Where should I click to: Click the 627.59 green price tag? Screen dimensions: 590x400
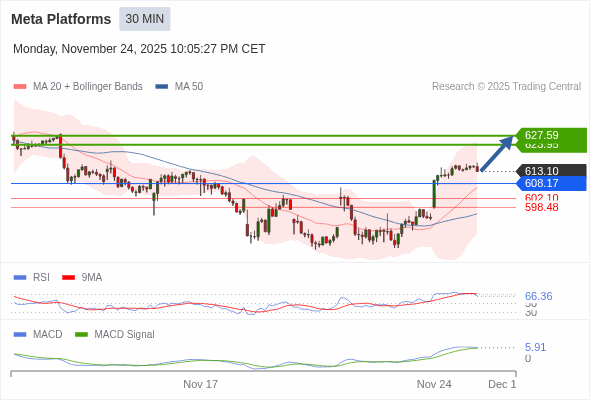(551, 135)
